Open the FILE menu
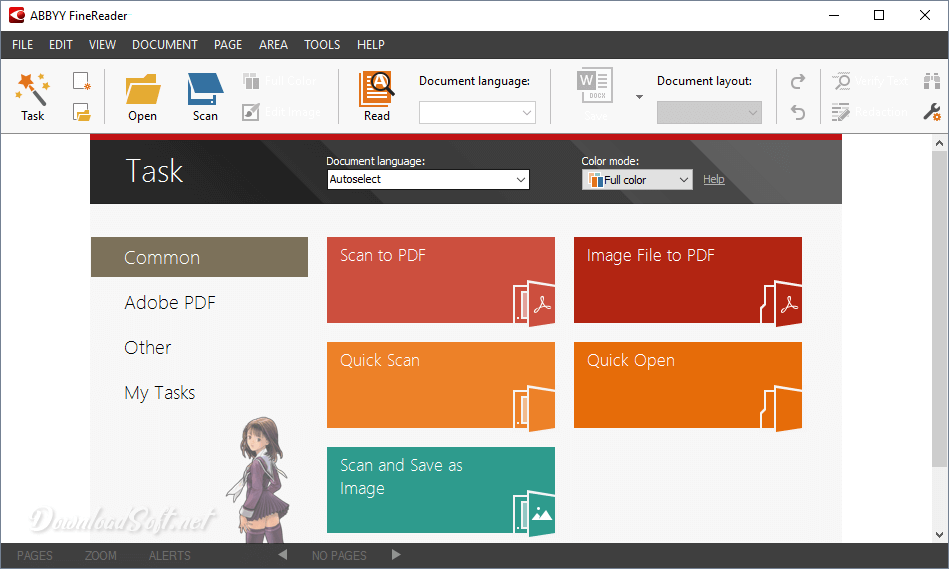 22,45
